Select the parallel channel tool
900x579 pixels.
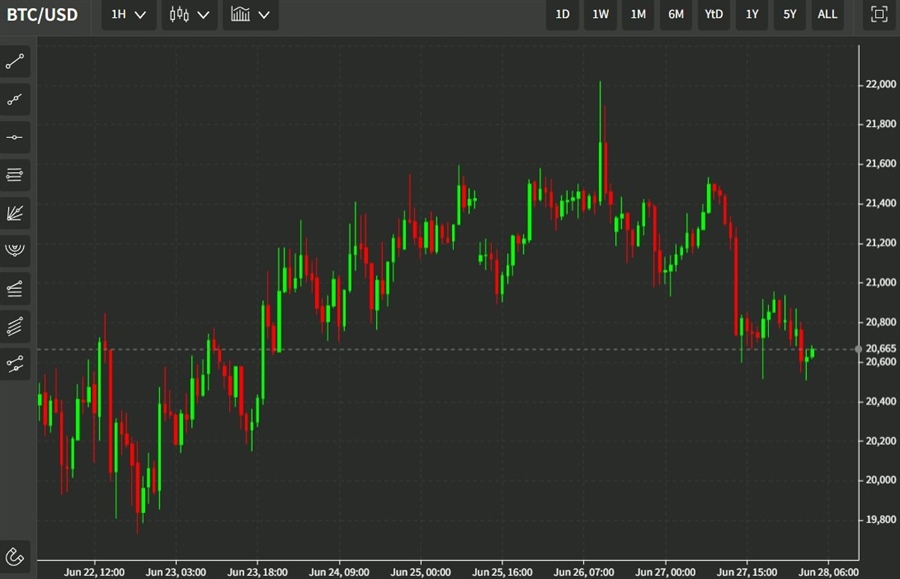pos(15,325)
